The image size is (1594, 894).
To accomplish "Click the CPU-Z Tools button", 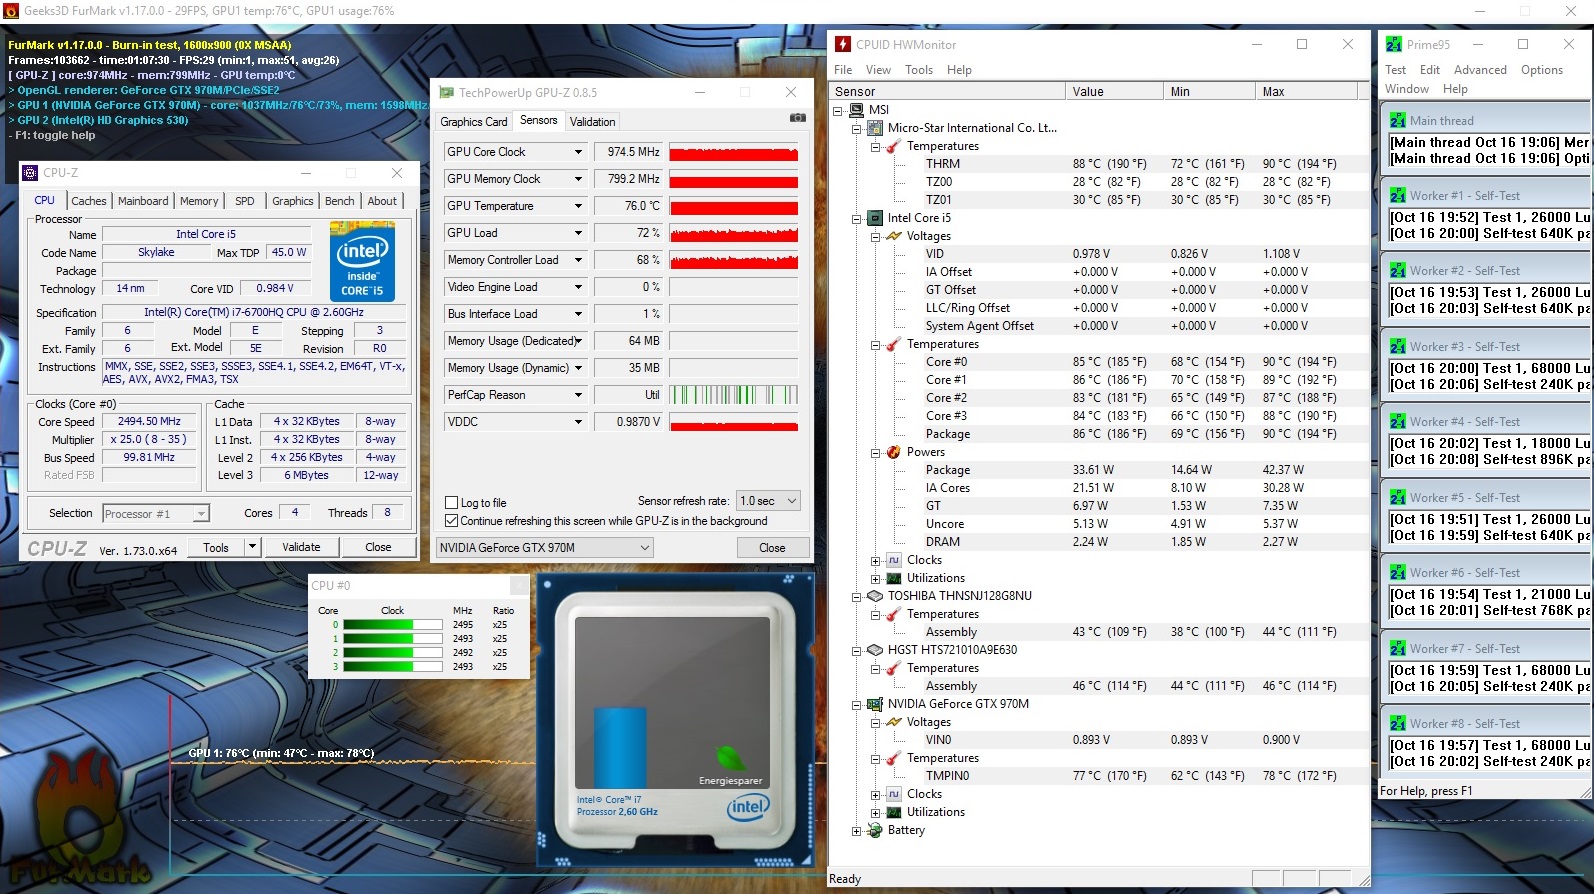I will pos(216,547).
